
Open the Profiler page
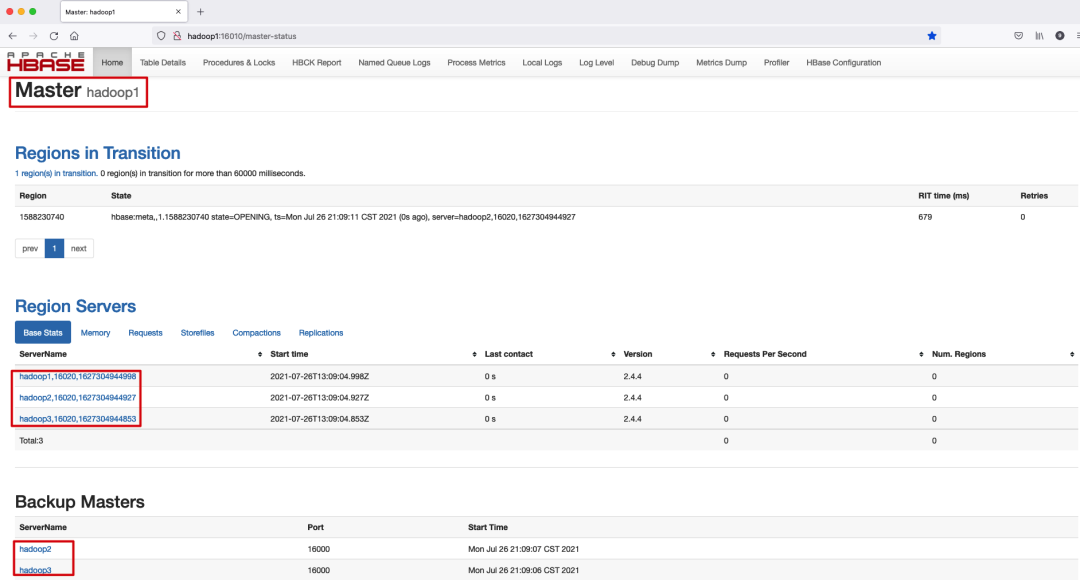pyautogui.click(x=776, y=63)
